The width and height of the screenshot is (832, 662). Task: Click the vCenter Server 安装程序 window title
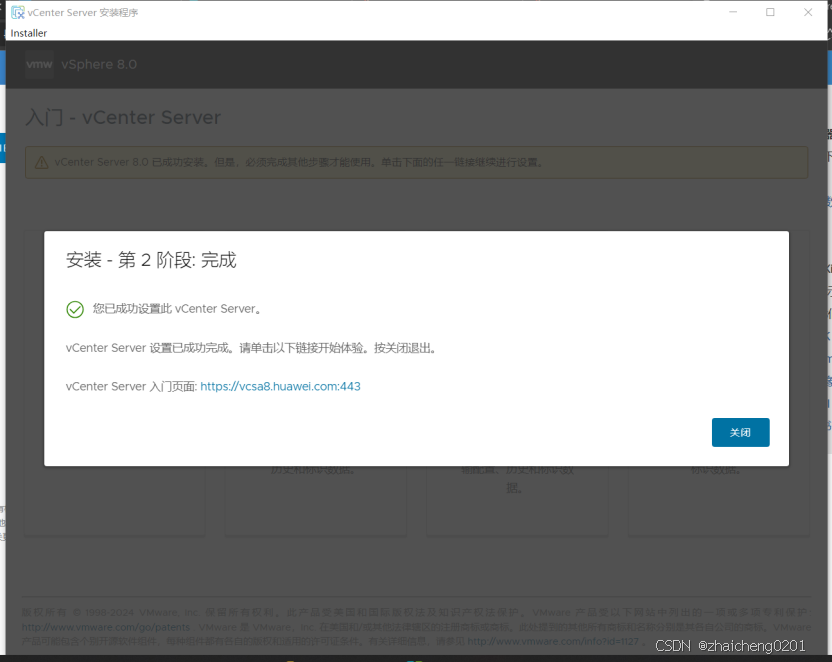(83, 13)
